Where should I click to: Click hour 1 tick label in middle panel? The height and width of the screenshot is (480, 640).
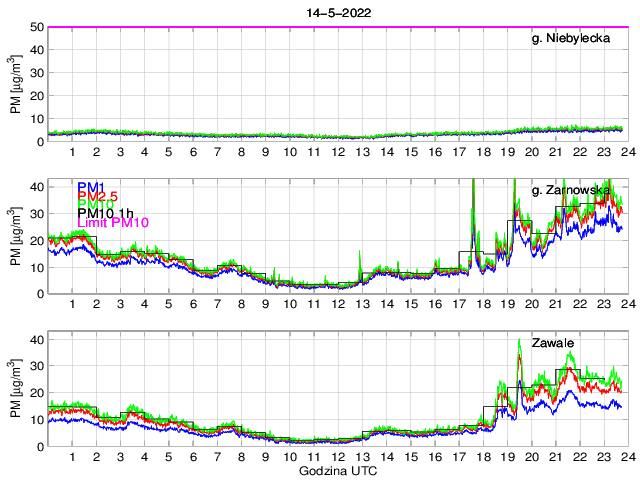(x=73, y=304)
